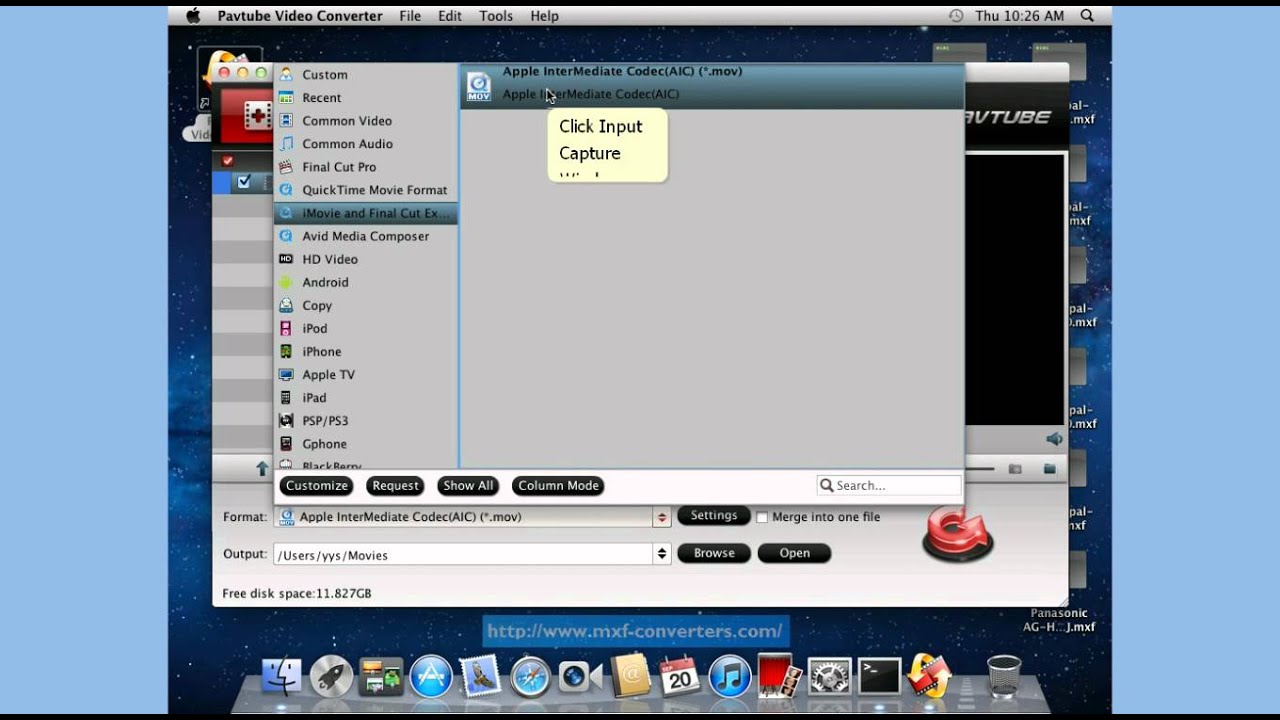Click the HD Video icon

tap(286, 259)
